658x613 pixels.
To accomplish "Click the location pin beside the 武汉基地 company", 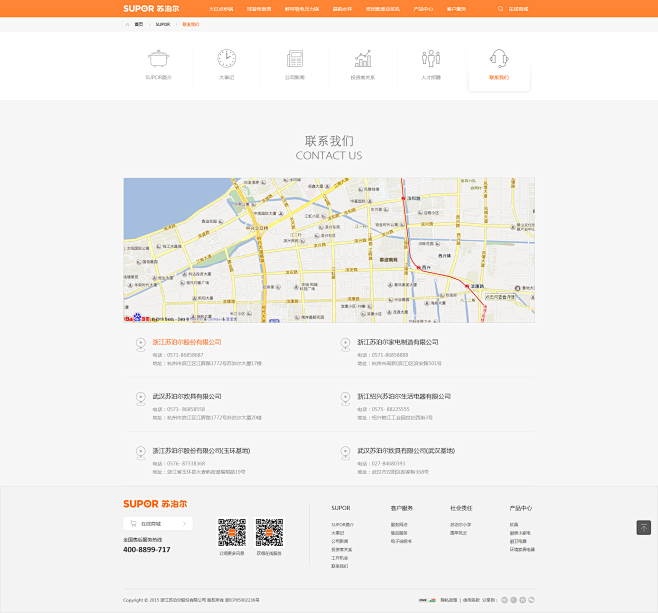I will pyautogui.click(x=345, y=453).
